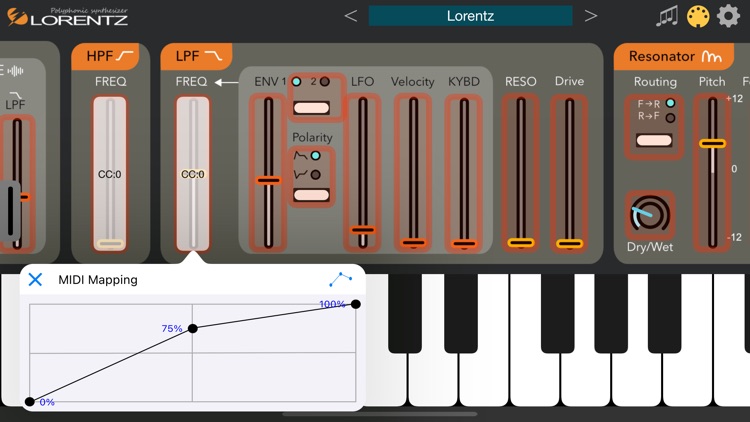Open MIDI settings via yellow connector icon
The height and width of the screenshot is (422, 750).
(698, 16)
